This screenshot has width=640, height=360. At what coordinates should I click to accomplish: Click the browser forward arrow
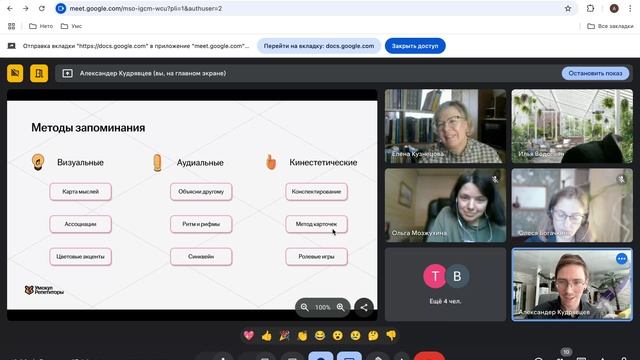(25, 8)
